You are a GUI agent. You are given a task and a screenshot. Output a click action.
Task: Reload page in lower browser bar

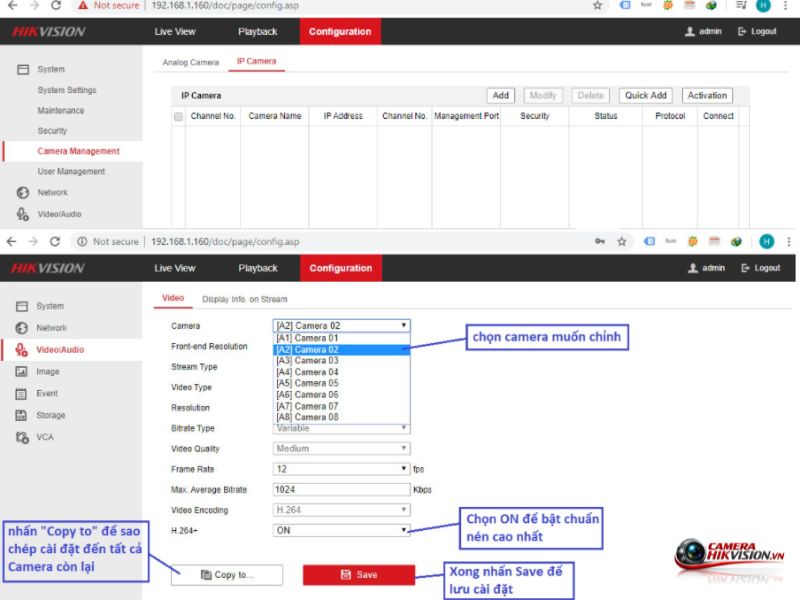(55, 241)
